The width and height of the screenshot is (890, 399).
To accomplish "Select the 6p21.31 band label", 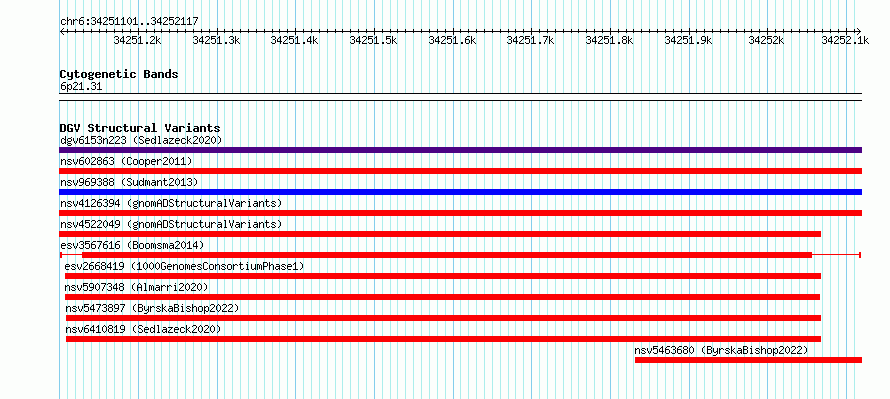I will 81,87.
